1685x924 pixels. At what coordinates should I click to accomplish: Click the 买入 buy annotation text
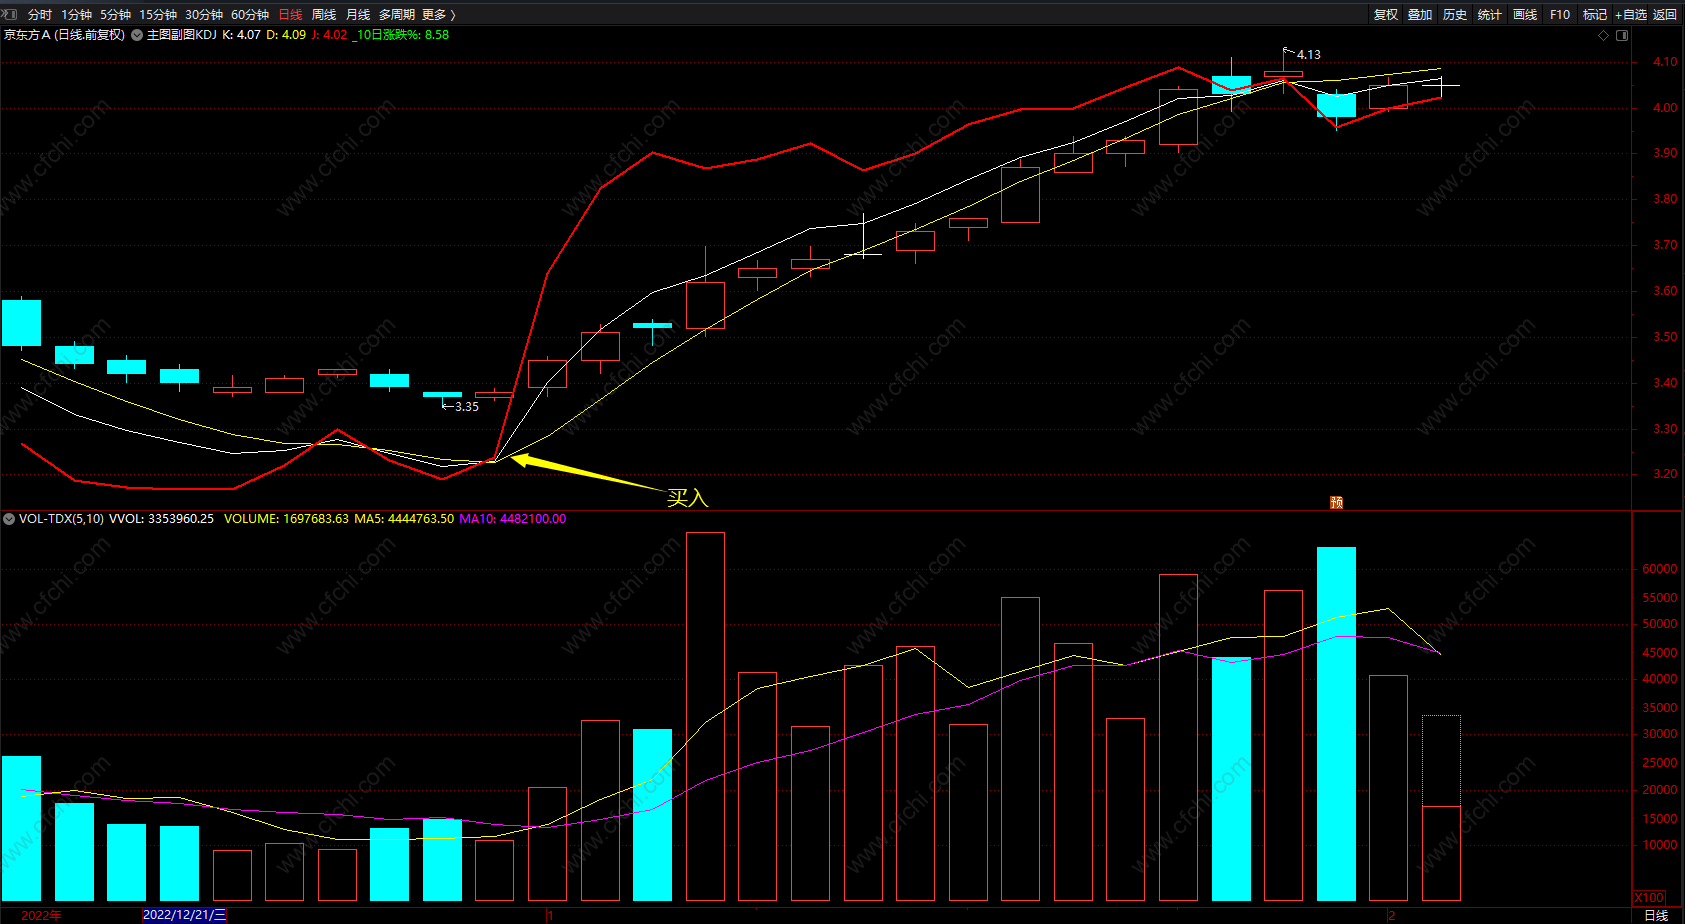click(688, 497)
